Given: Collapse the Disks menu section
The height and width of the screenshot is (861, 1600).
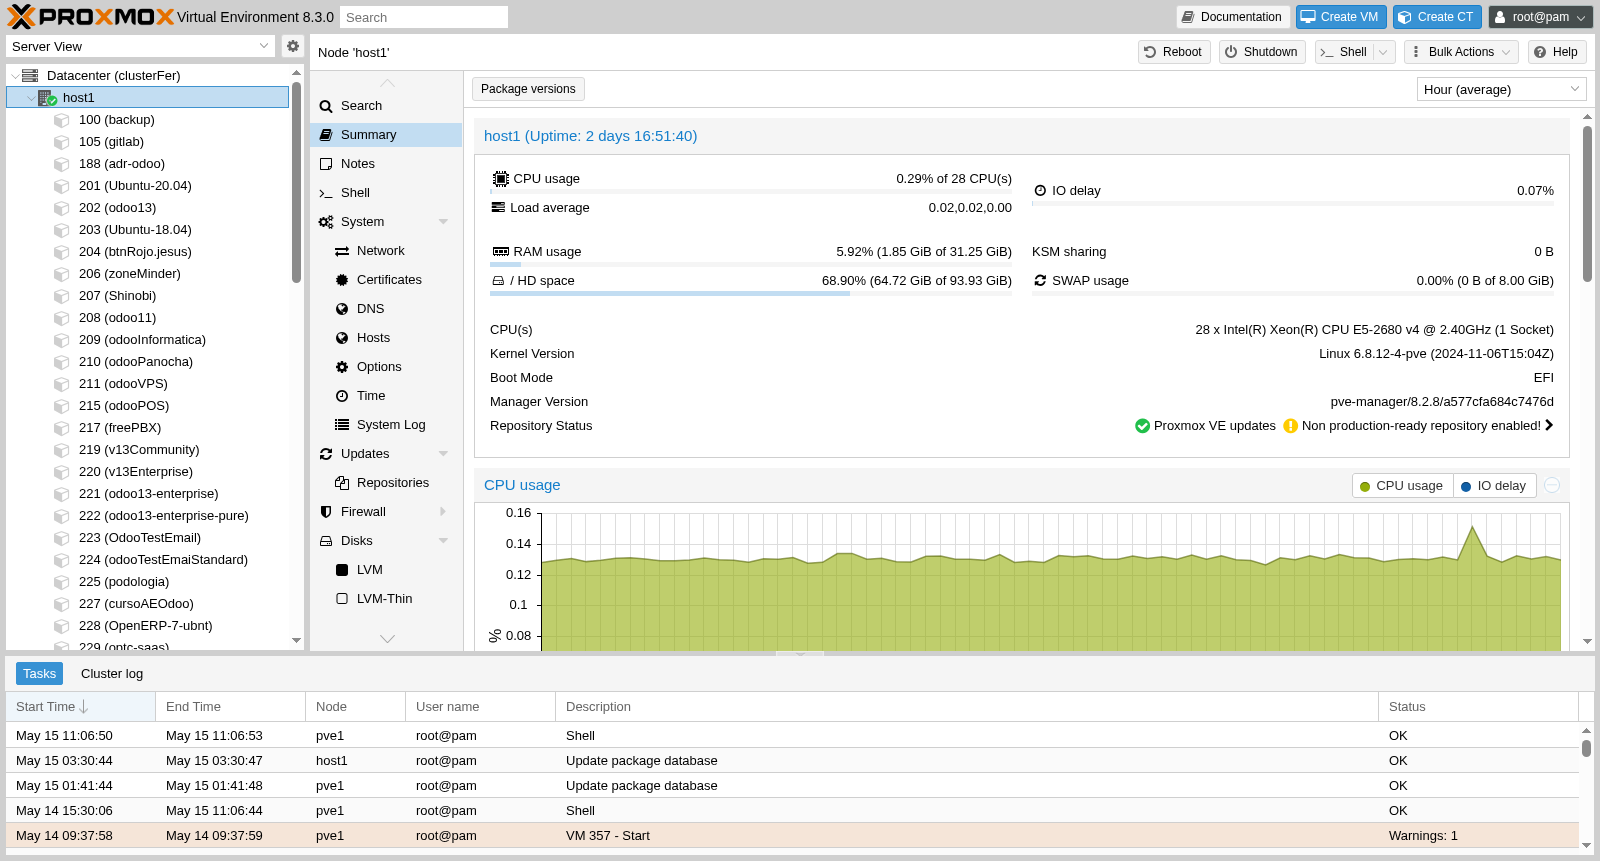Looking at the screenshot, I should coord(443,541).
